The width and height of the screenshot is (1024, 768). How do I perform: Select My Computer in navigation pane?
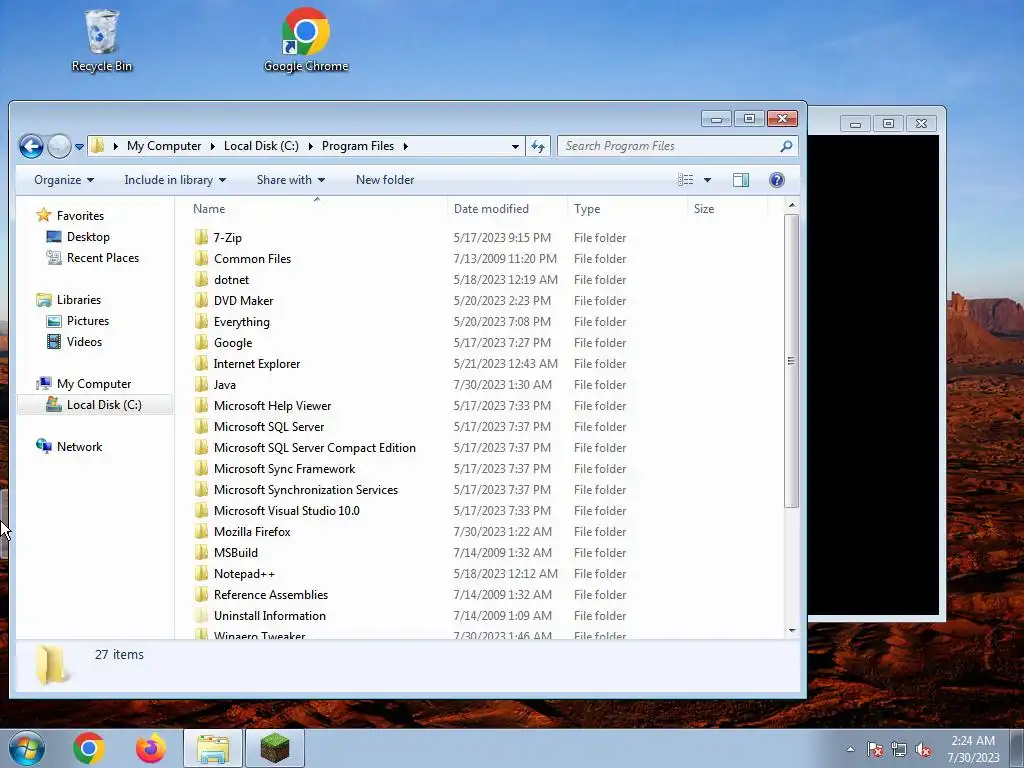click(x=84, y=384)
